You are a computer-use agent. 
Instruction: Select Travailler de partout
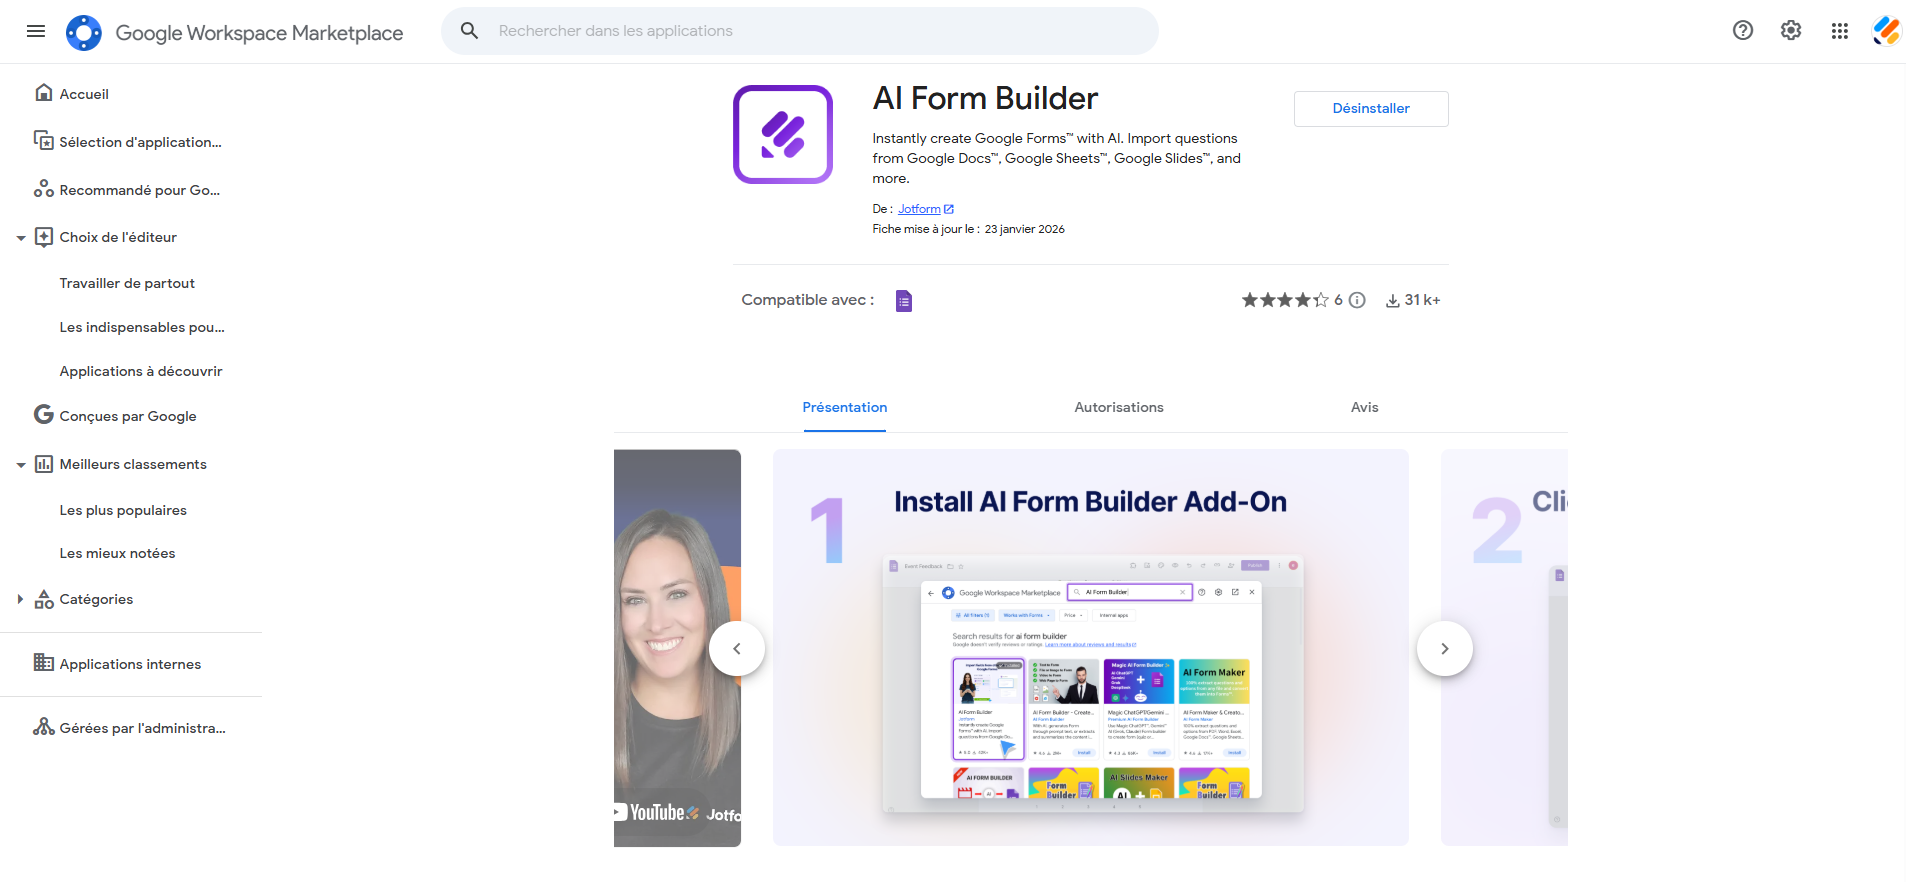click(x=127, y=284)
